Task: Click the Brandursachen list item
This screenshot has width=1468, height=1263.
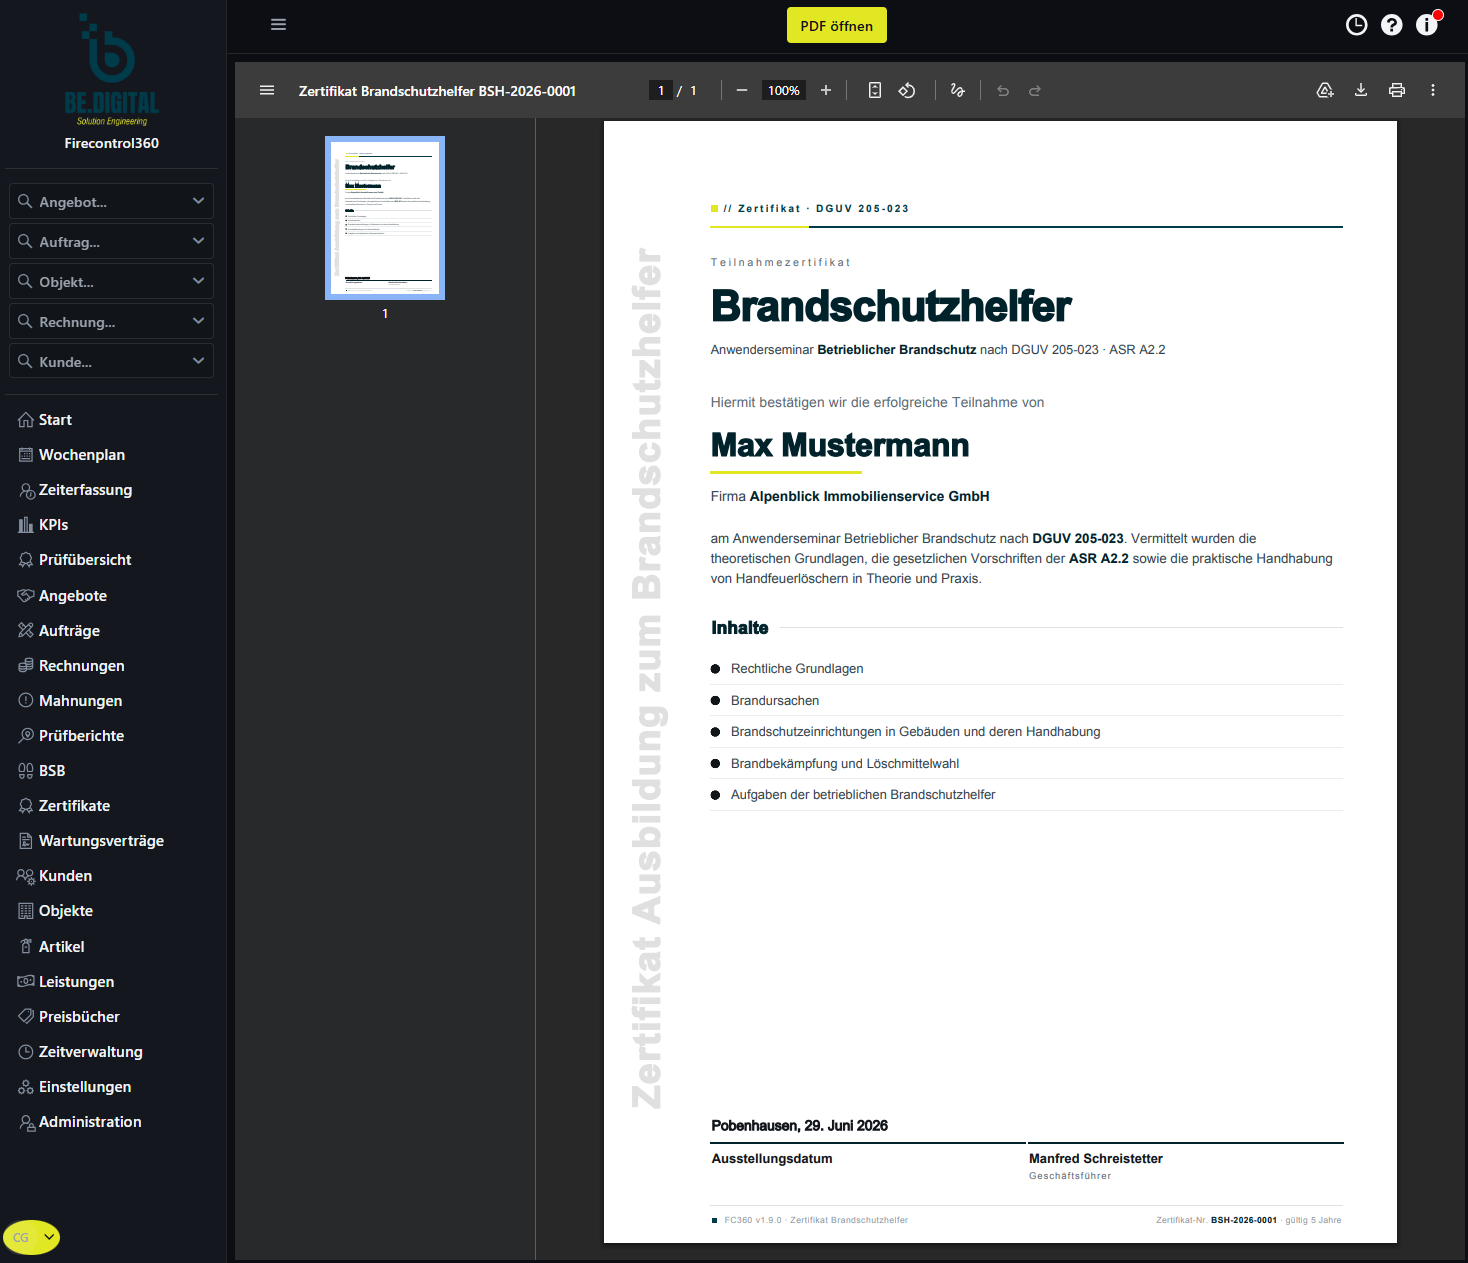Action: [x=775, y=701]
